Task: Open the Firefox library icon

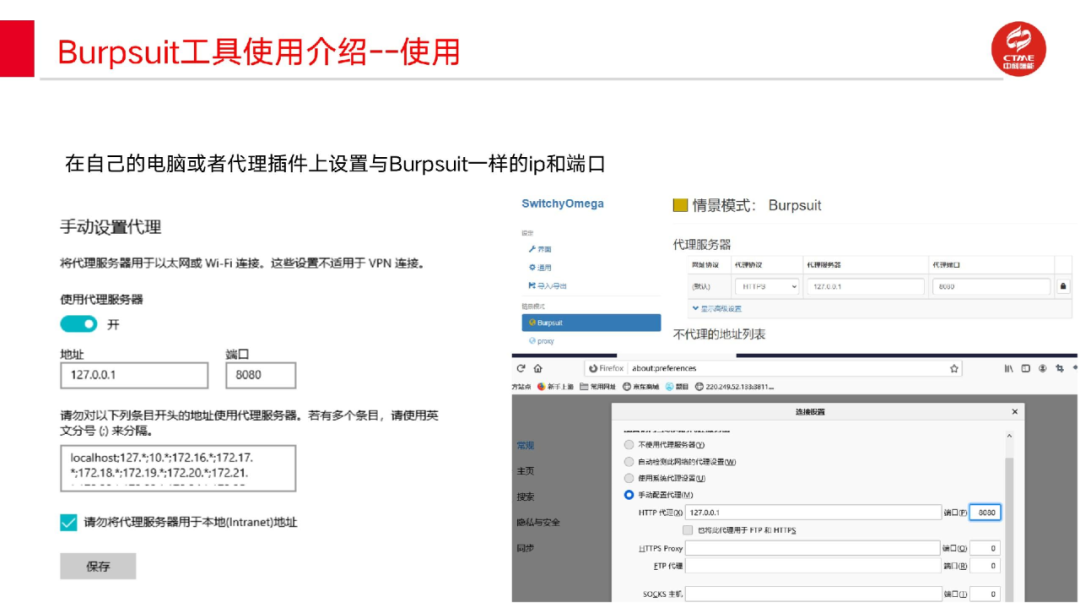Action: pyautogui.click(x=1008, y=368)
